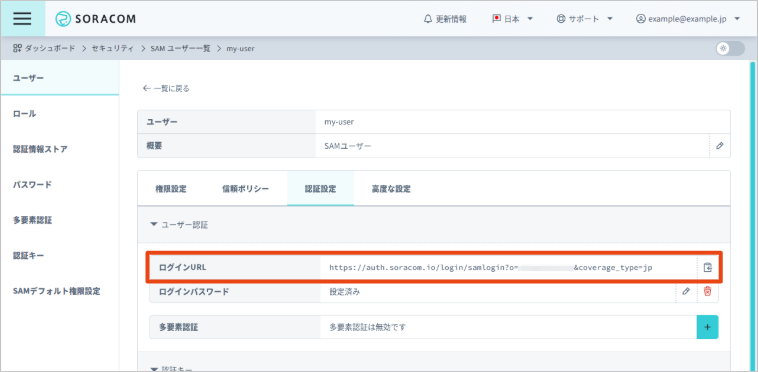Image resolution: width=758 pixels, height=372 pixels.
Task: Click ダッシュボード breadcrumb
Action: click(x=44, y=48)
